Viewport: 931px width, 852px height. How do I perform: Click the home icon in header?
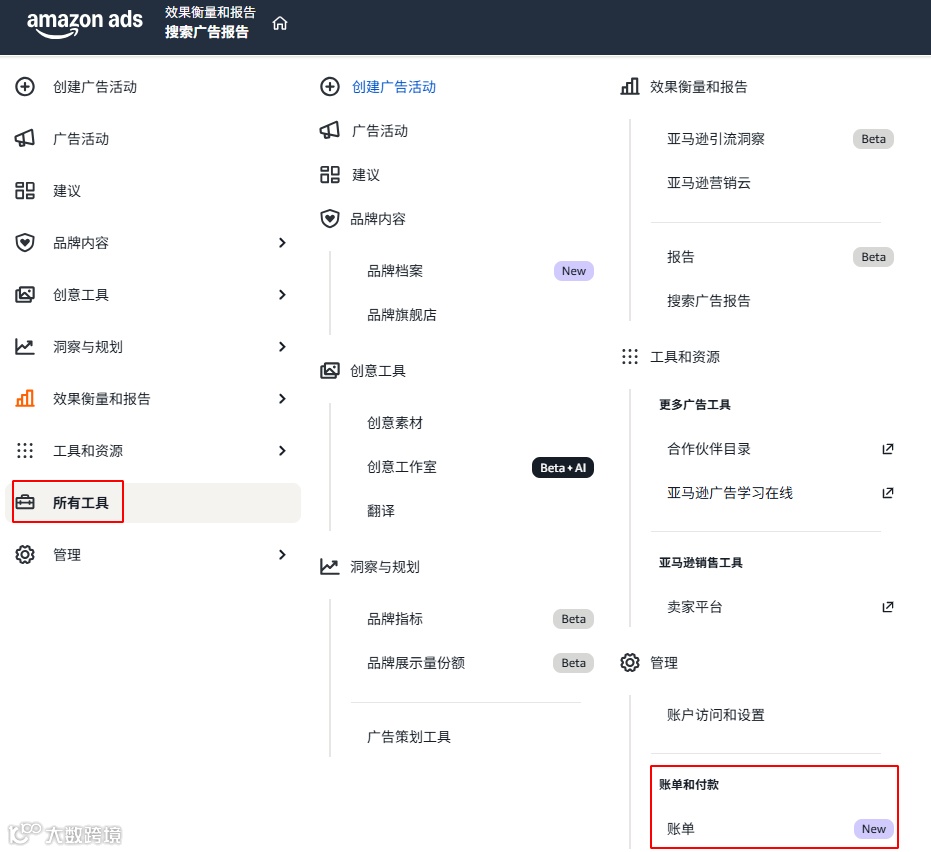[x=280, y=23]
